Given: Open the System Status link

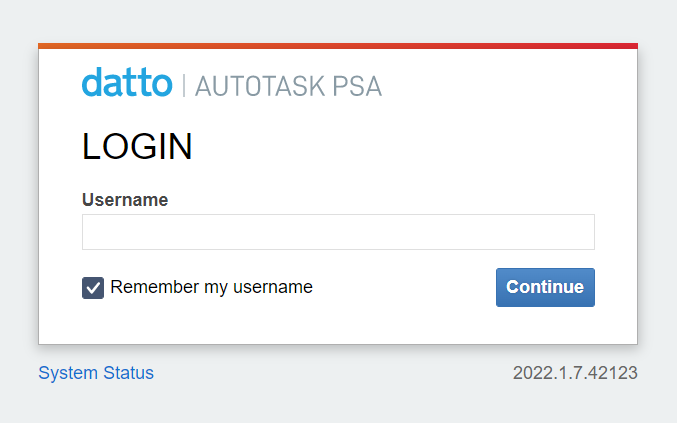Looking at the screenshot, I should pyautogui.click(x=96, y=373).
